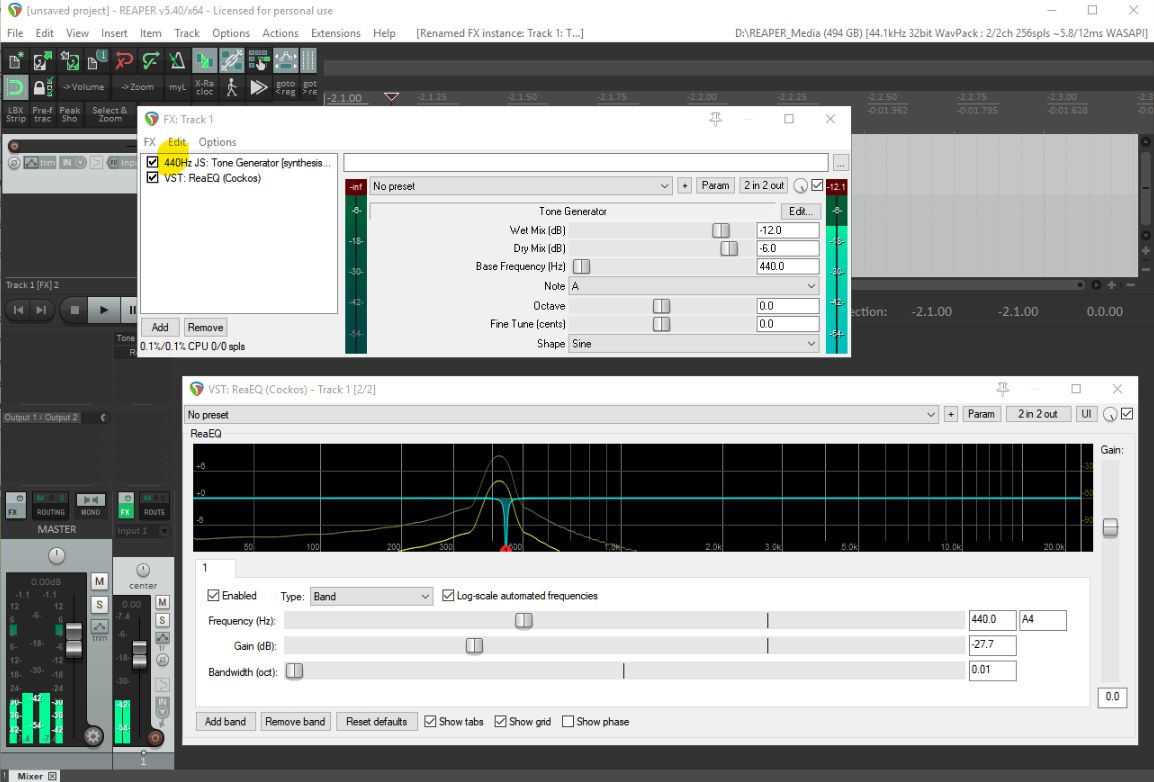Viewport: 1154px width, 782px height.
Task: Toggle snapping magnet toolbar icon
Action: pos(15,88)
